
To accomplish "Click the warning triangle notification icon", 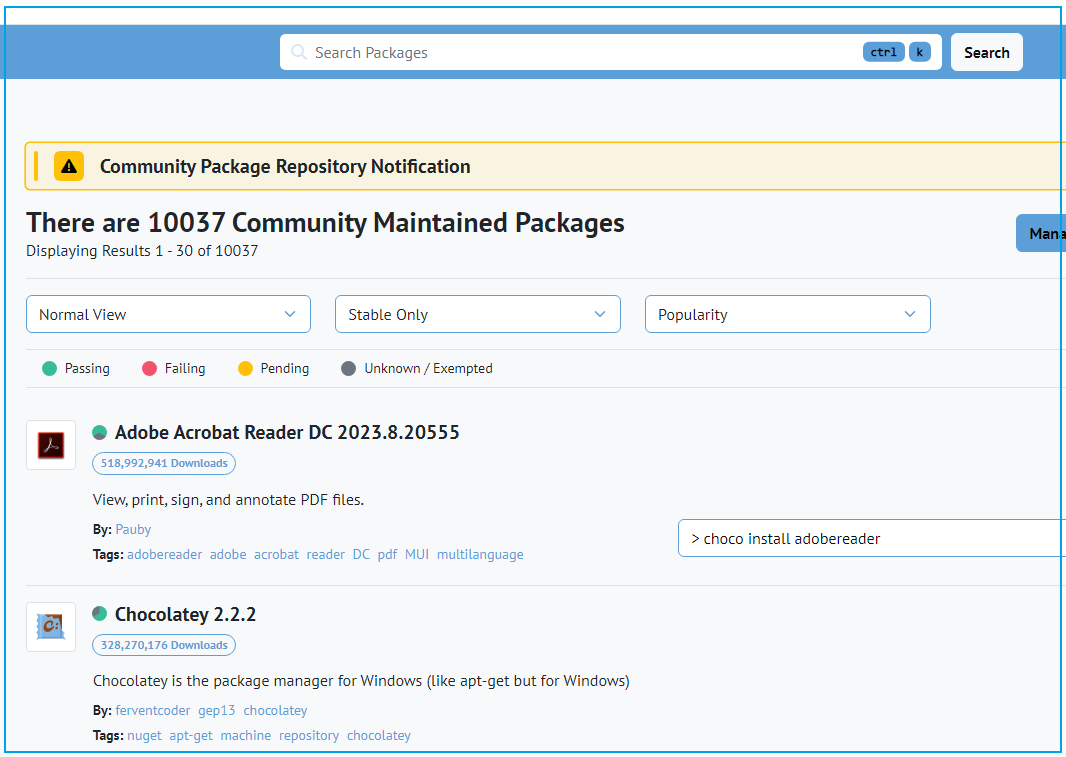I will (x=69, y=166).
